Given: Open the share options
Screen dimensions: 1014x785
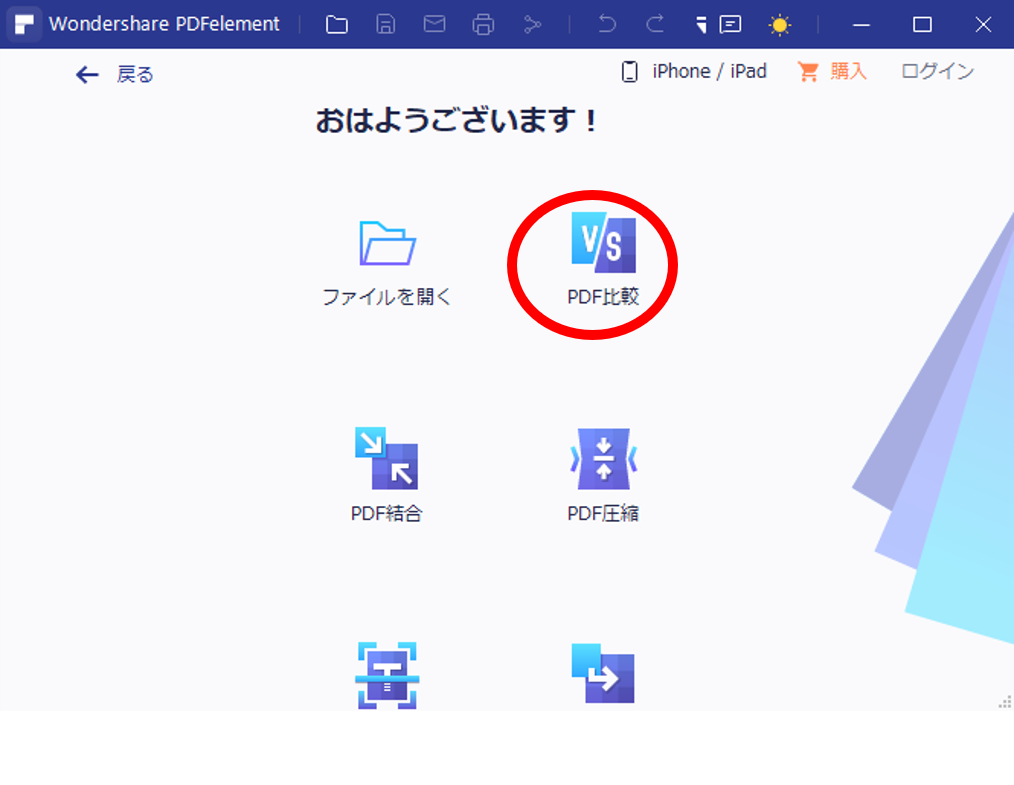Looking at the screenshot, I should click(x=533, y=24).
